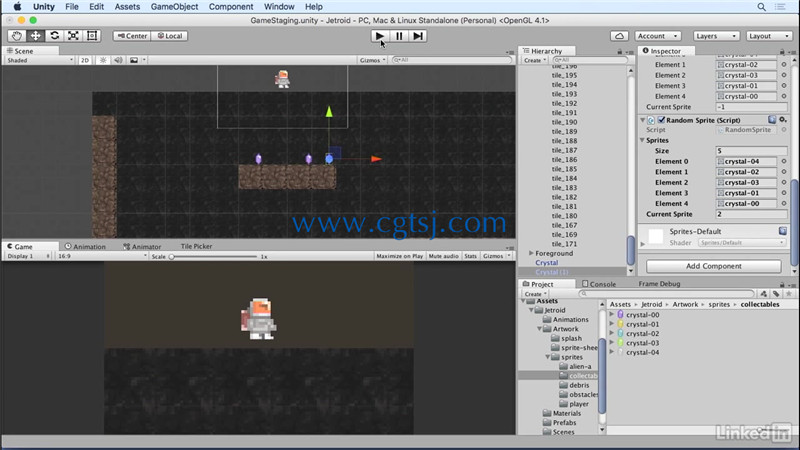This screenshot has height=450, width=800.
Task: Open object picker for Element 0 crystal-04
Action: pyautogui.click(x=784, y=161)
